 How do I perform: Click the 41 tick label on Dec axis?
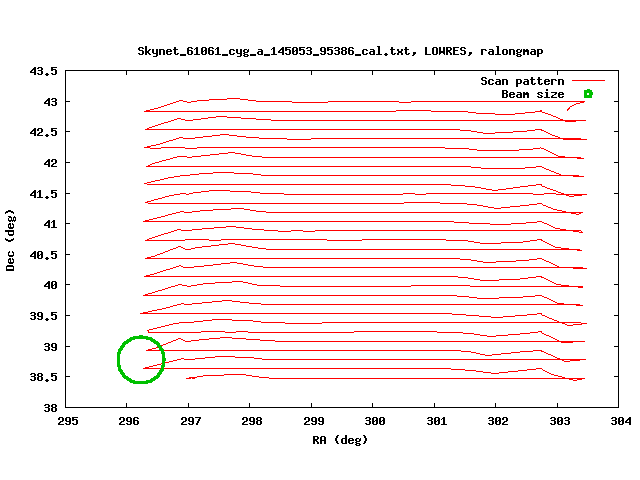50,224
